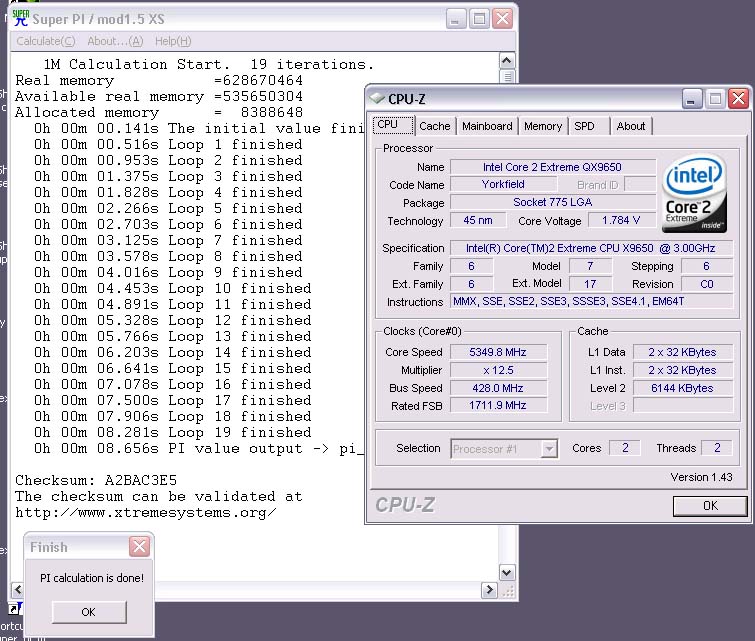Viewport: 755px width, 641px height.
Task: Click the Super PI horizontal scroll left arrow
Action: 18,589
